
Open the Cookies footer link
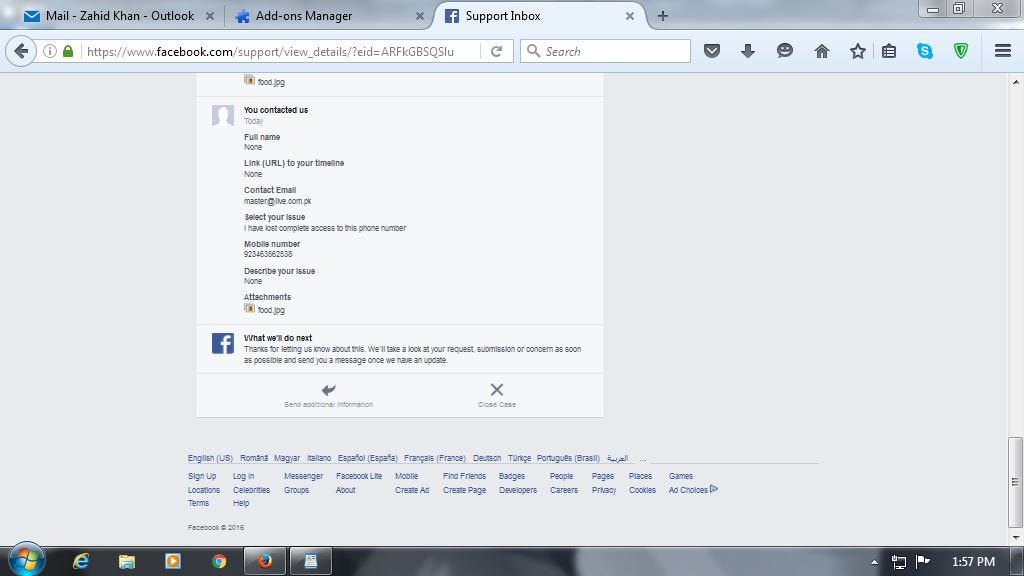[643, 490]
